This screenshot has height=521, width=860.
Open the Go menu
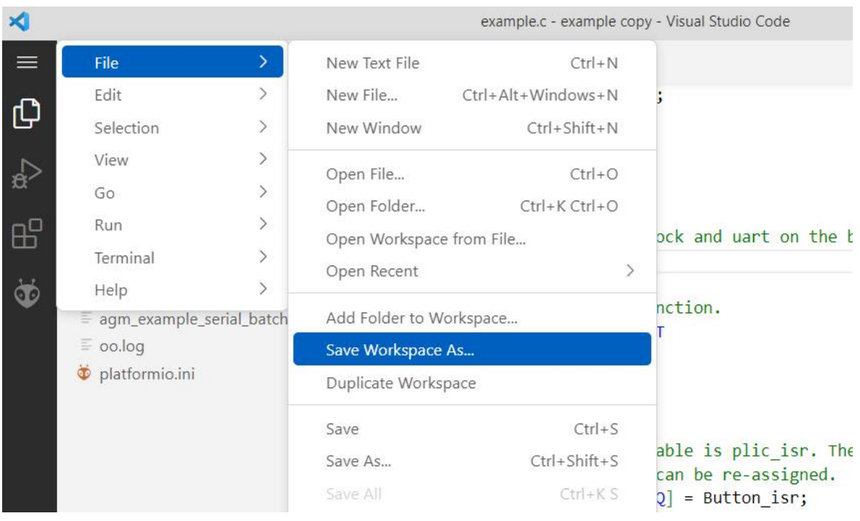(x=172, y=192)
